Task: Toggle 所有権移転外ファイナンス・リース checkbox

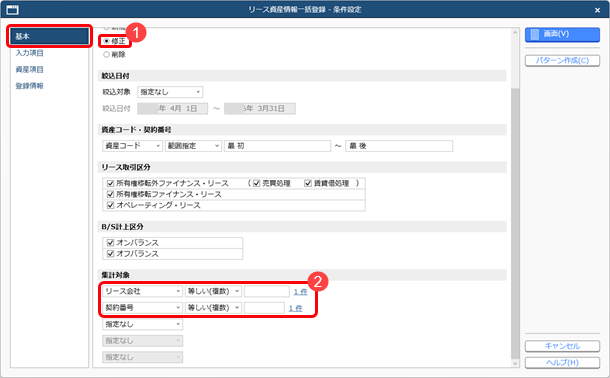Action: 110,183
